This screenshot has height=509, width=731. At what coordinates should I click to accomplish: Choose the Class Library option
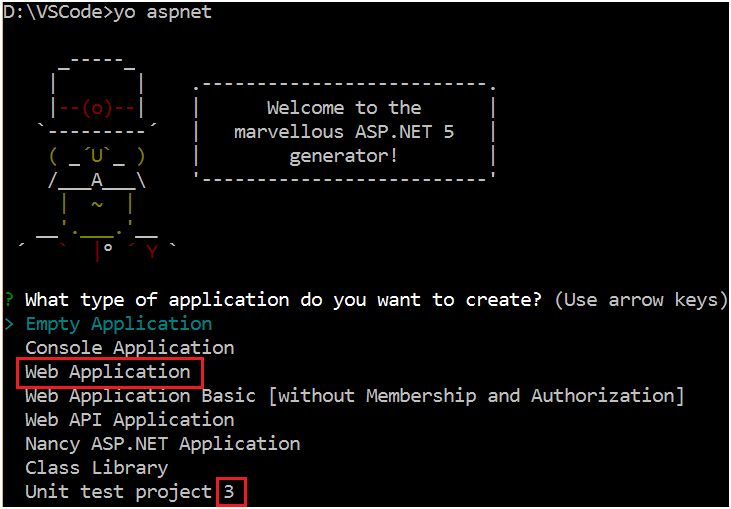(x=97, y=468)
